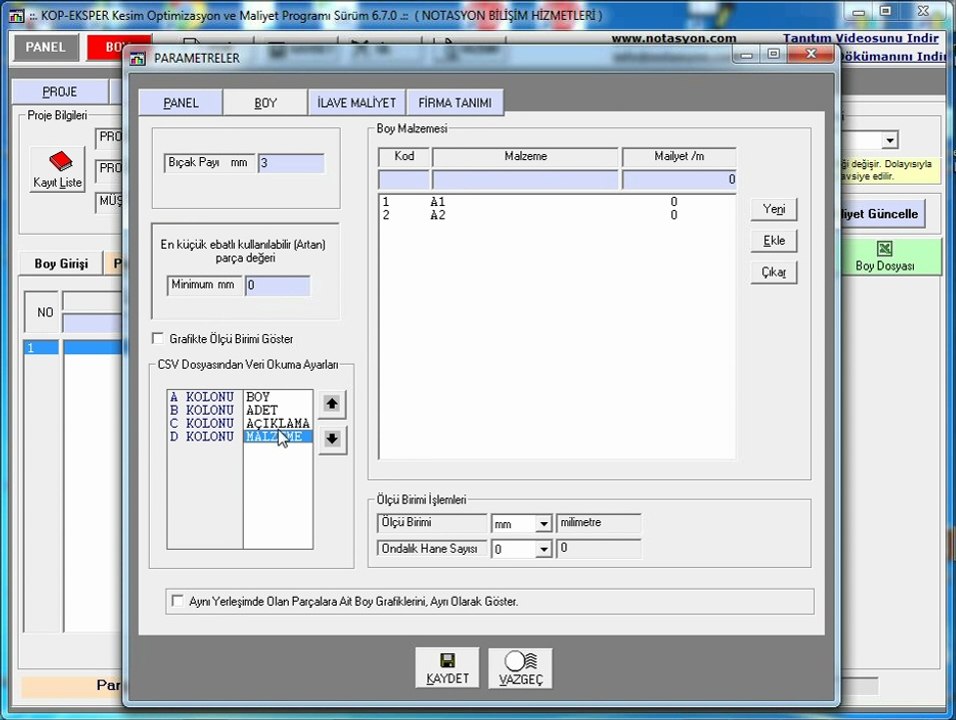This screenshot has width=956, height=720.
Task: Open the Dökümanını İndir link
Action: 892,56
